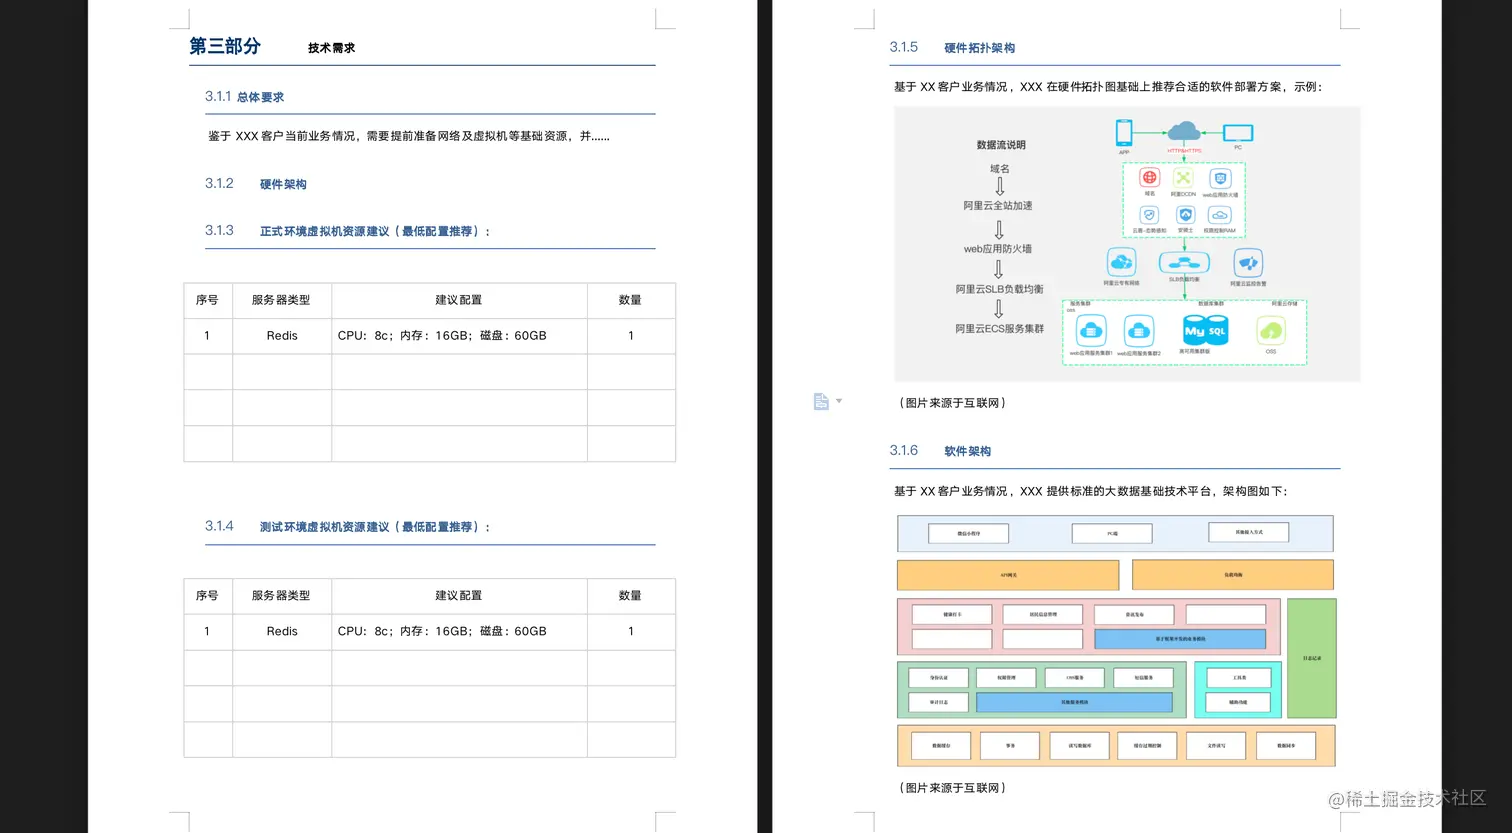1512x833 pixels.
Task: Click the green 阿里DCDN icon
Action: pos(1184,178)
